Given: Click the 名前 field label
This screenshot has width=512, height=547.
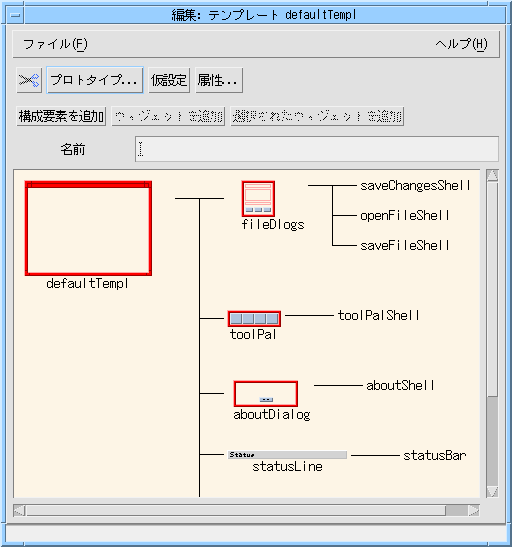Looking at the screenshot, I should [x=73, y=149].
